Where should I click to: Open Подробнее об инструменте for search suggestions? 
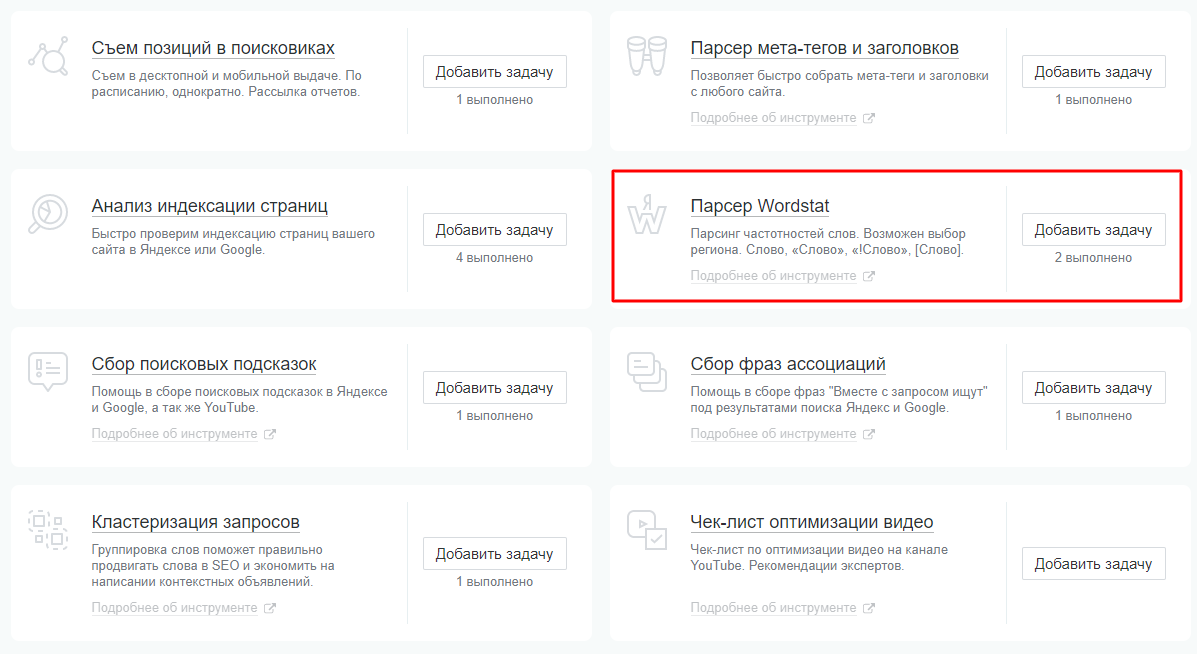tap(174, 433)
